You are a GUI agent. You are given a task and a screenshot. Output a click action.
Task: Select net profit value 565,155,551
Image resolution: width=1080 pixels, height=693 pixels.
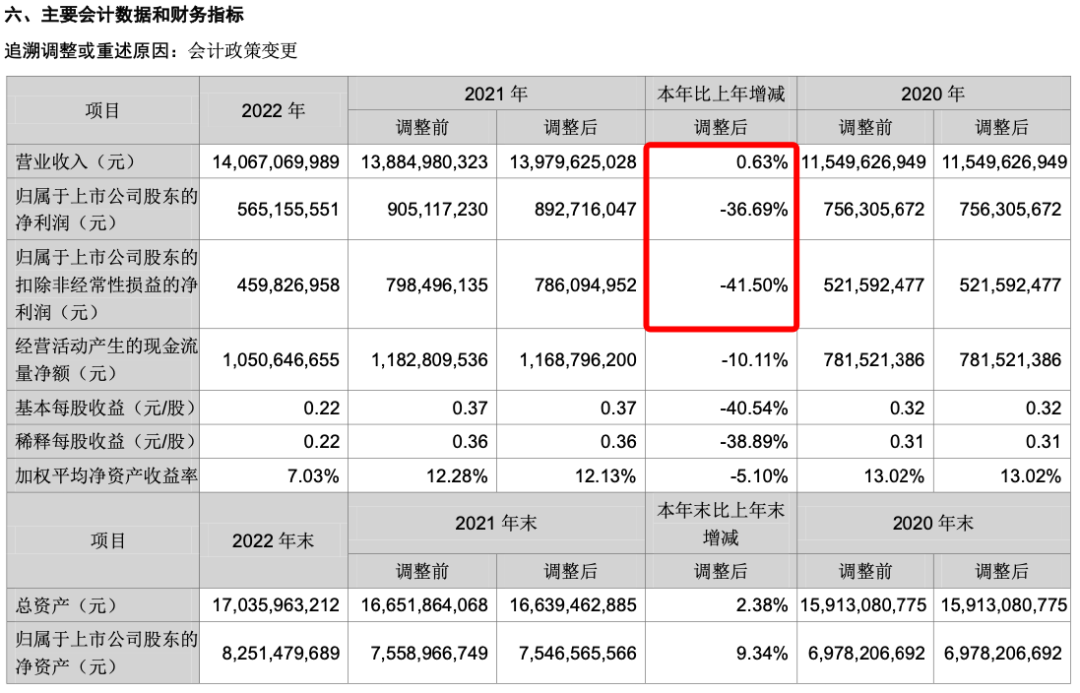pos(288,209)
